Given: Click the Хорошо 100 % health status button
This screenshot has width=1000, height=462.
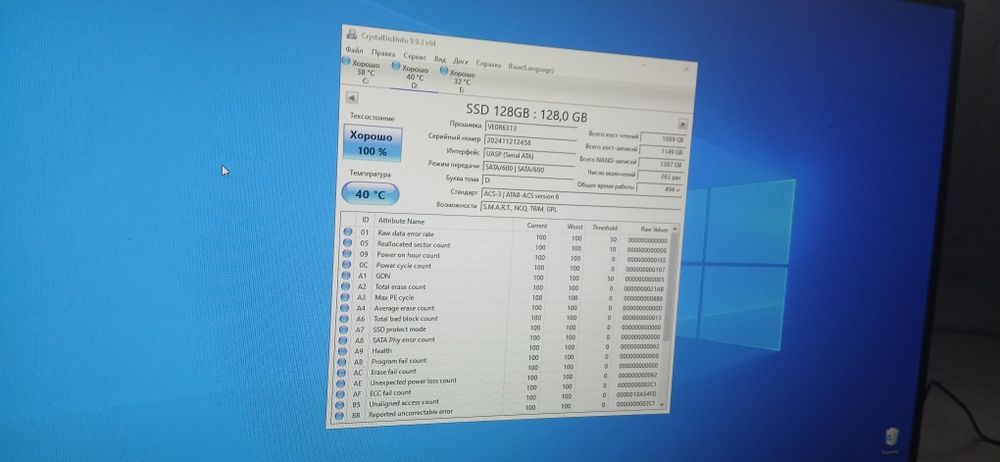Looking at the screenshot, I should pyautogui.click(x=372, y=144).
